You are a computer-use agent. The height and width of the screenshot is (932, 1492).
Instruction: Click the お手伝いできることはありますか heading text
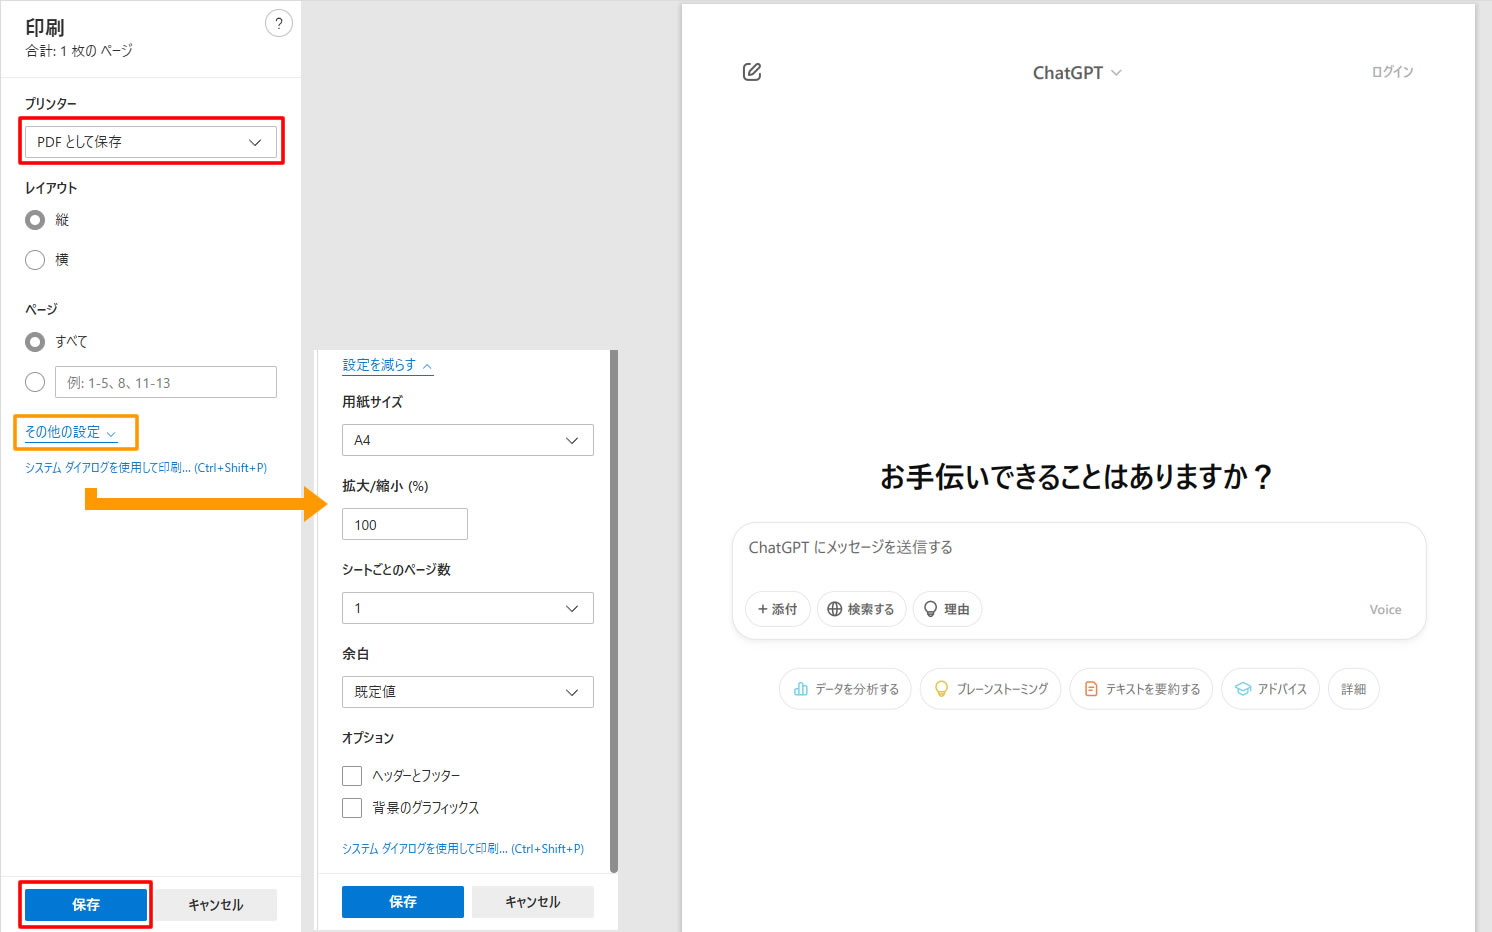pyautogui.click(x=1077, y=476)
